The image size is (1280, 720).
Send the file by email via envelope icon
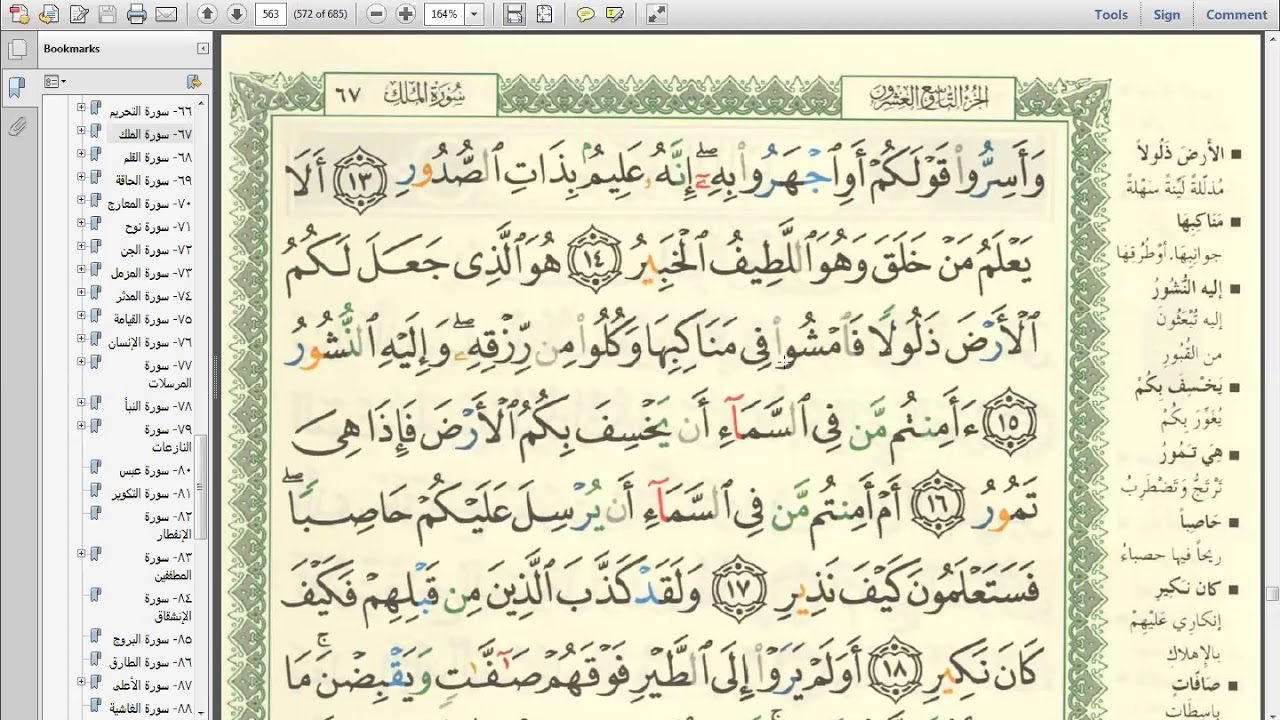click(x=166, y=14)
